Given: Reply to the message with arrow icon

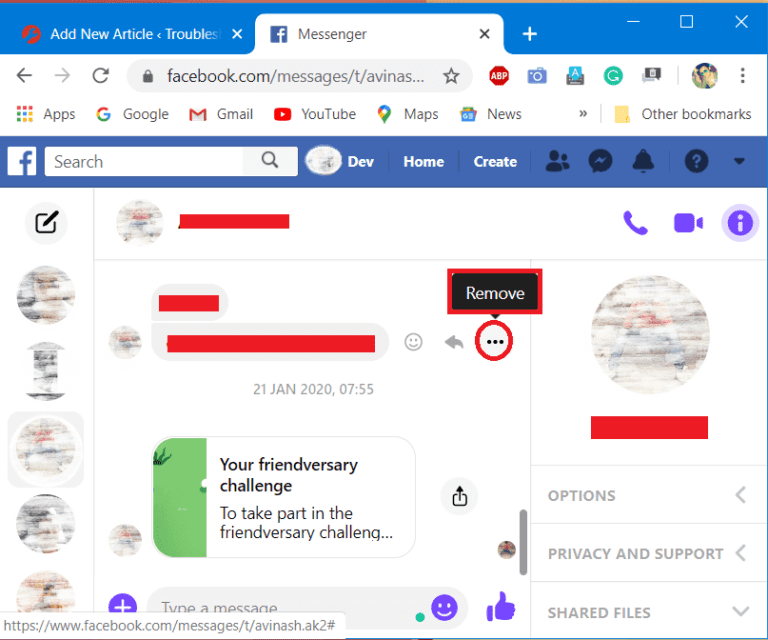Looking at the screenshot, I should [x=454, y=341].
